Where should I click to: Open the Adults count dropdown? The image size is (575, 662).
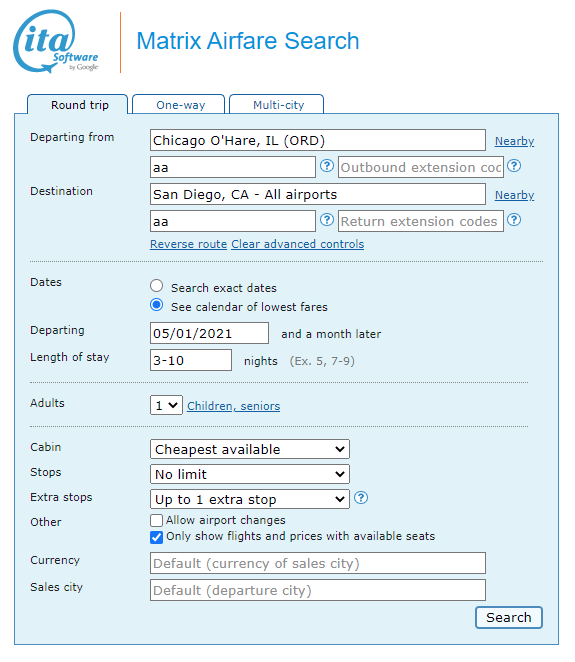click(x=166, y=405)
